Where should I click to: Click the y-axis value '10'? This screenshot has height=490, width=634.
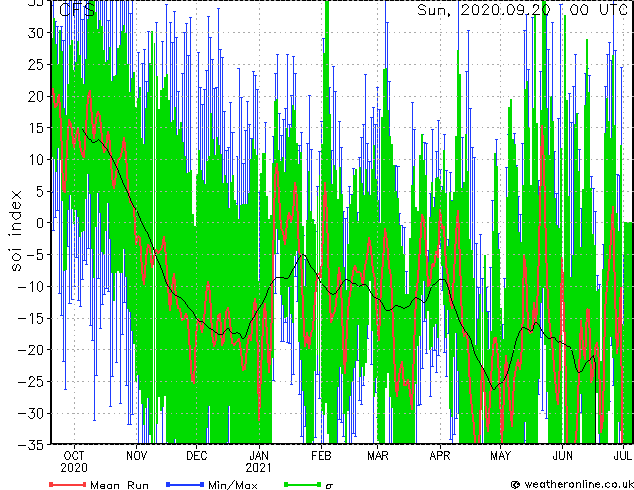click(35, 160)
